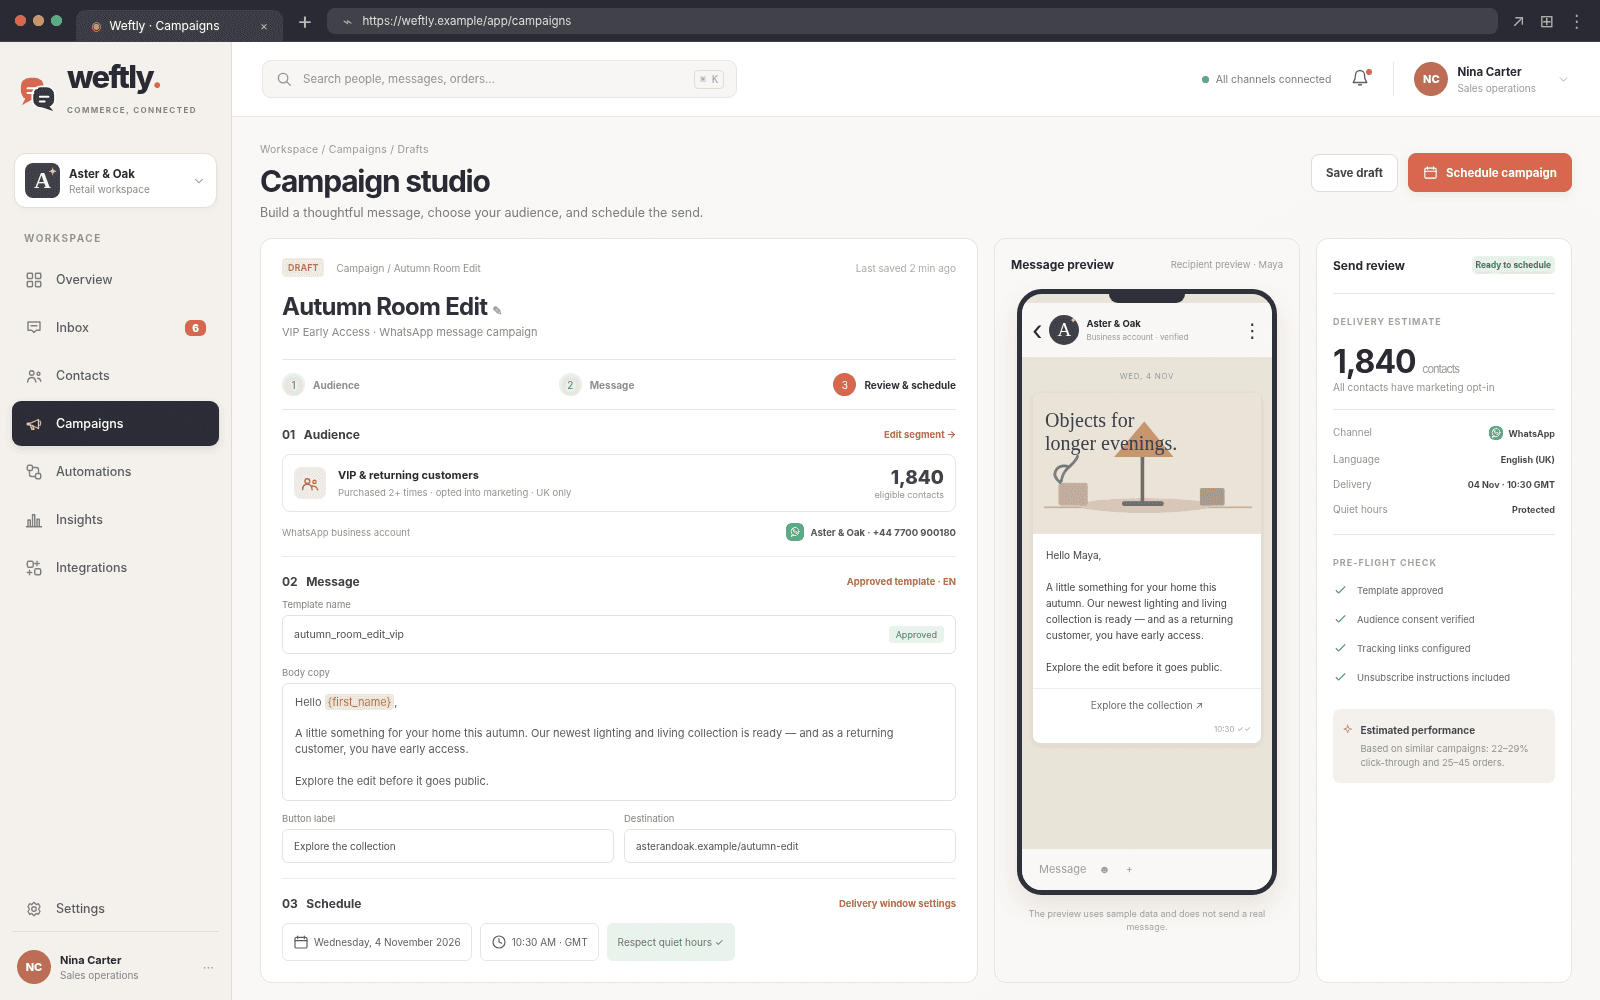Open the Automations page
This screenshot has width=1600, height=1000.
pos(116,472)
